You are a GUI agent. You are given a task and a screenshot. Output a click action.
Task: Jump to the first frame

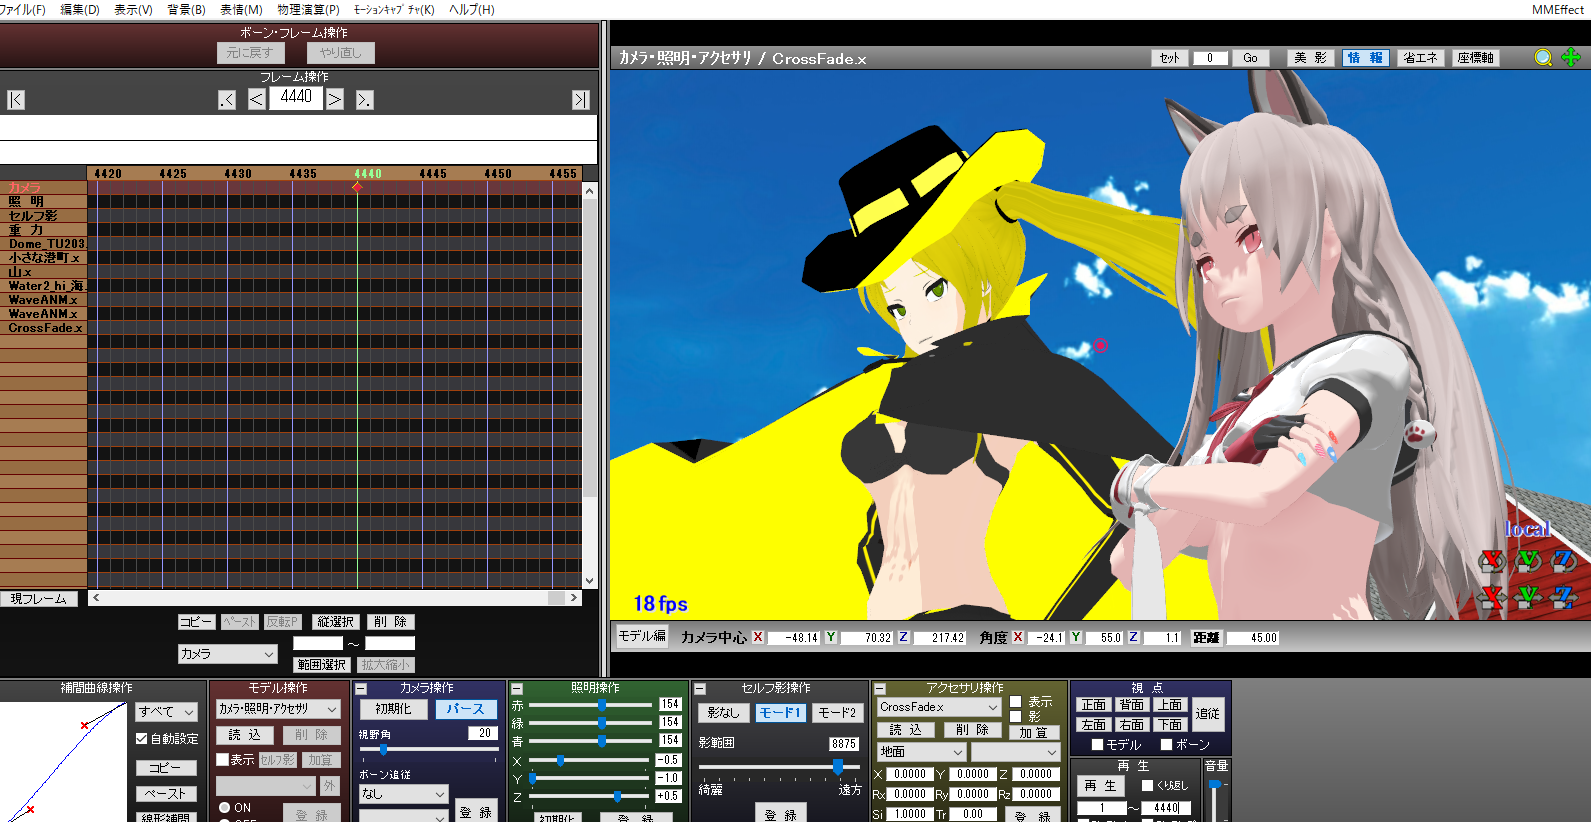click(x=16, y=100)
